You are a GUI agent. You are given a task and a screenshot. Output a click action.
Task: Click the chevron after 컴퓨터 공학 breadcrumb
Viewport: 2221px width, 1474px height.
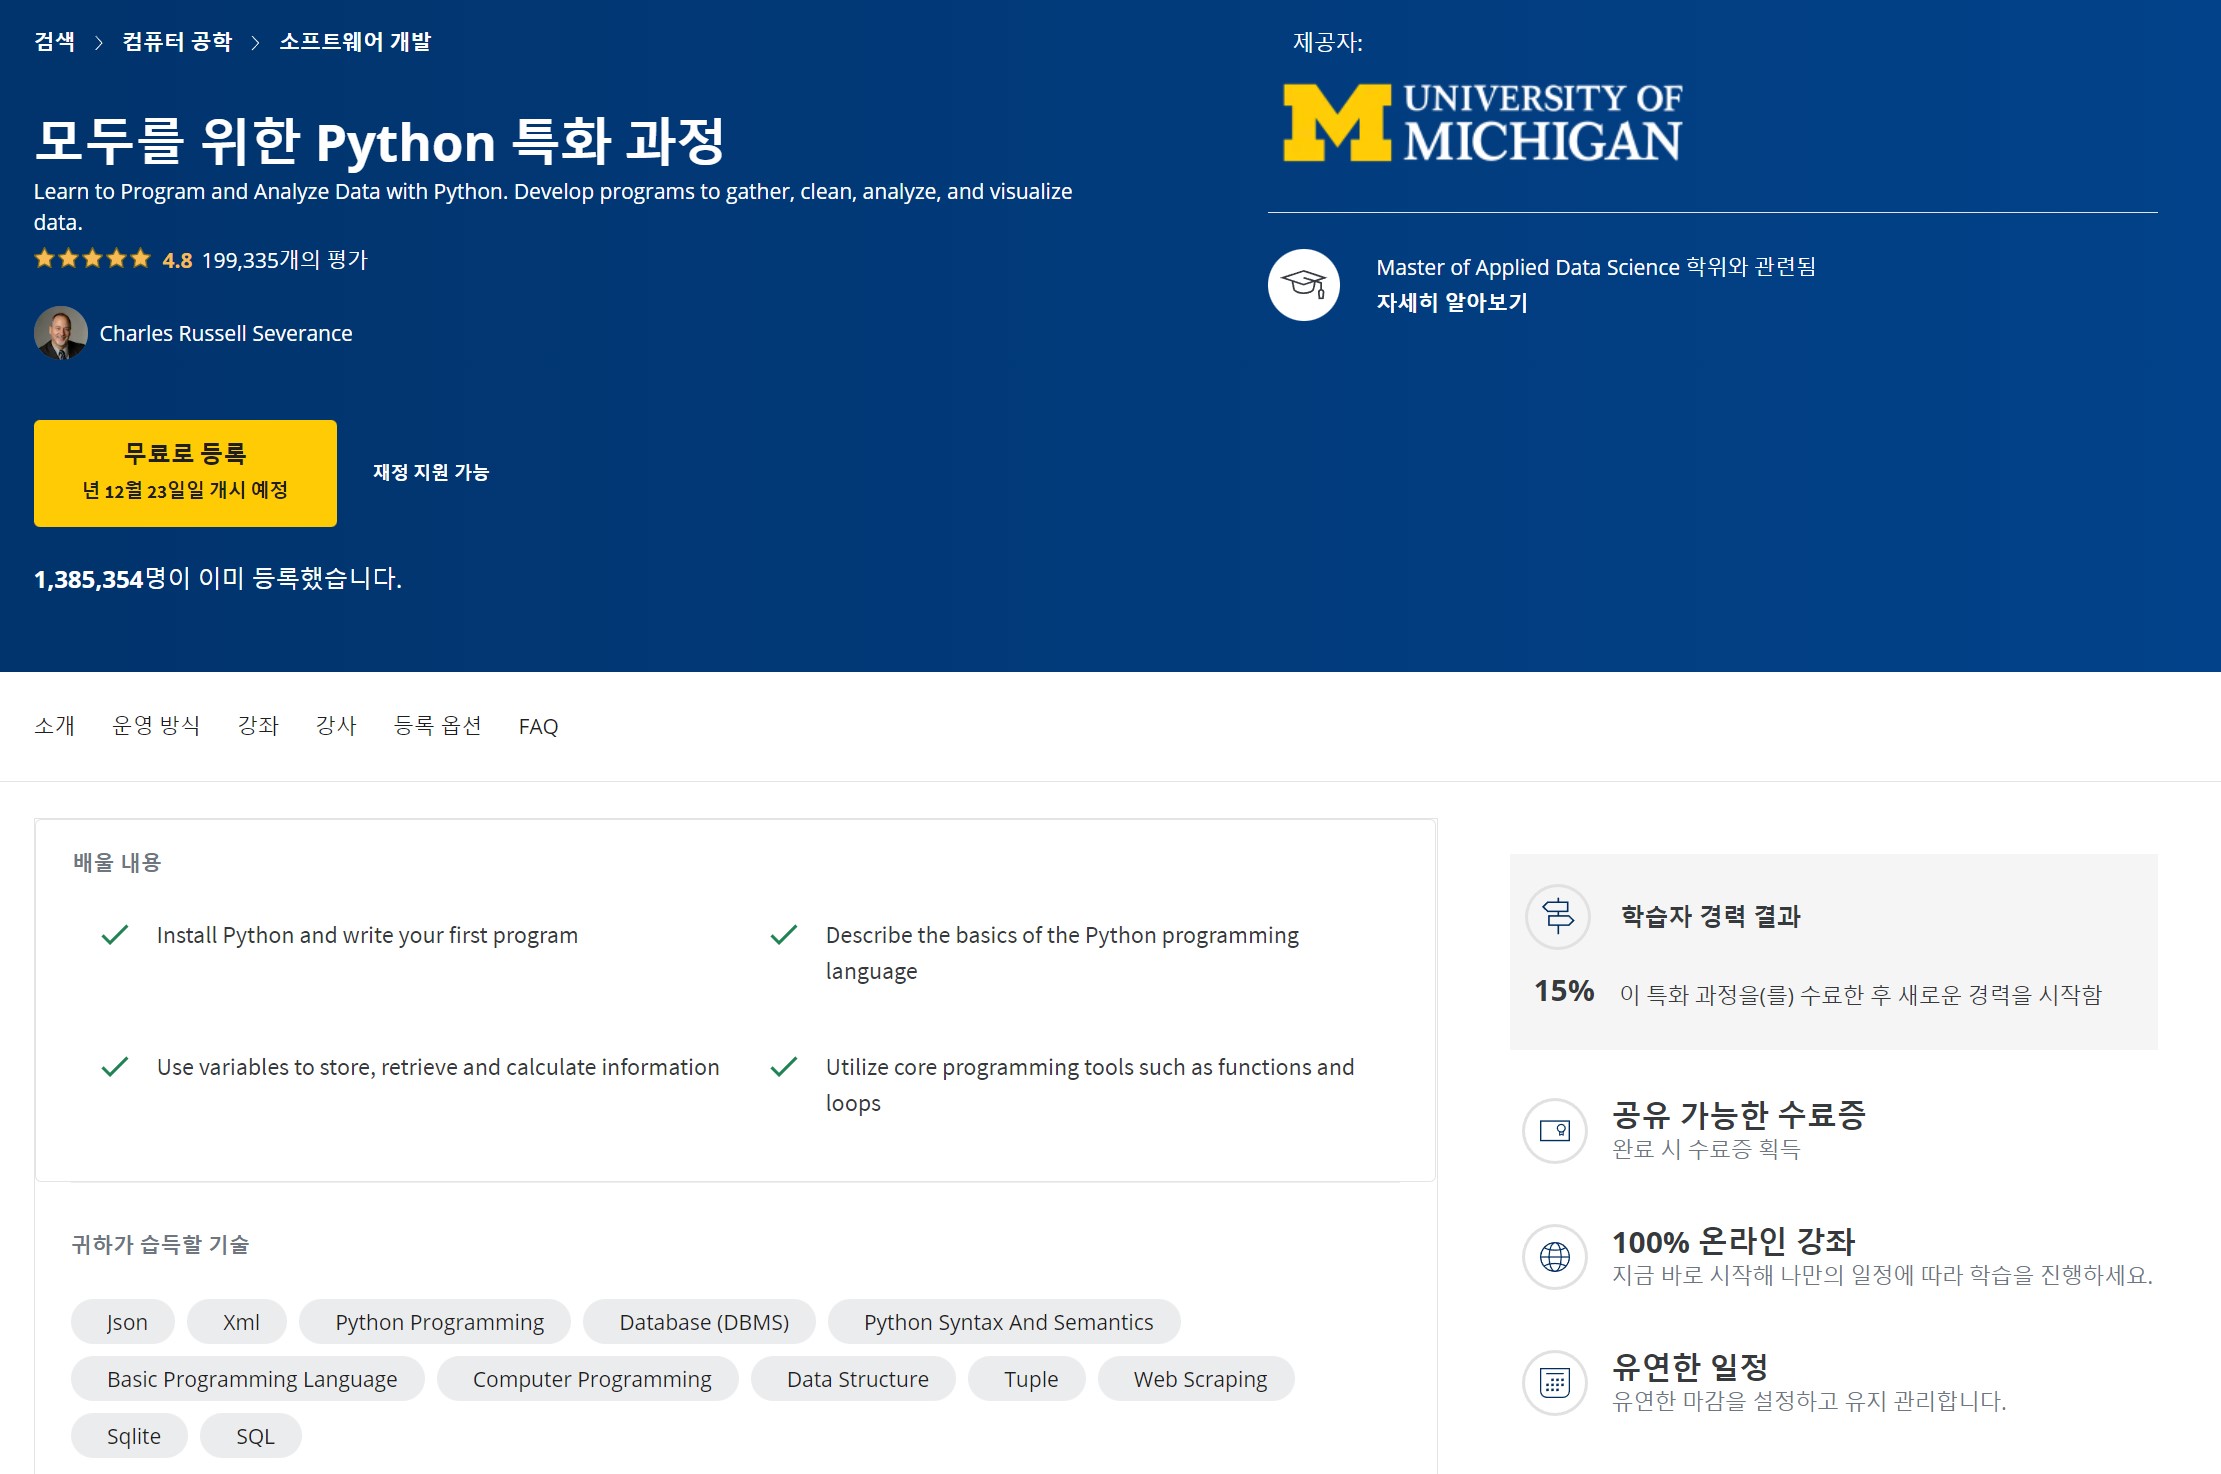point(255,42)
